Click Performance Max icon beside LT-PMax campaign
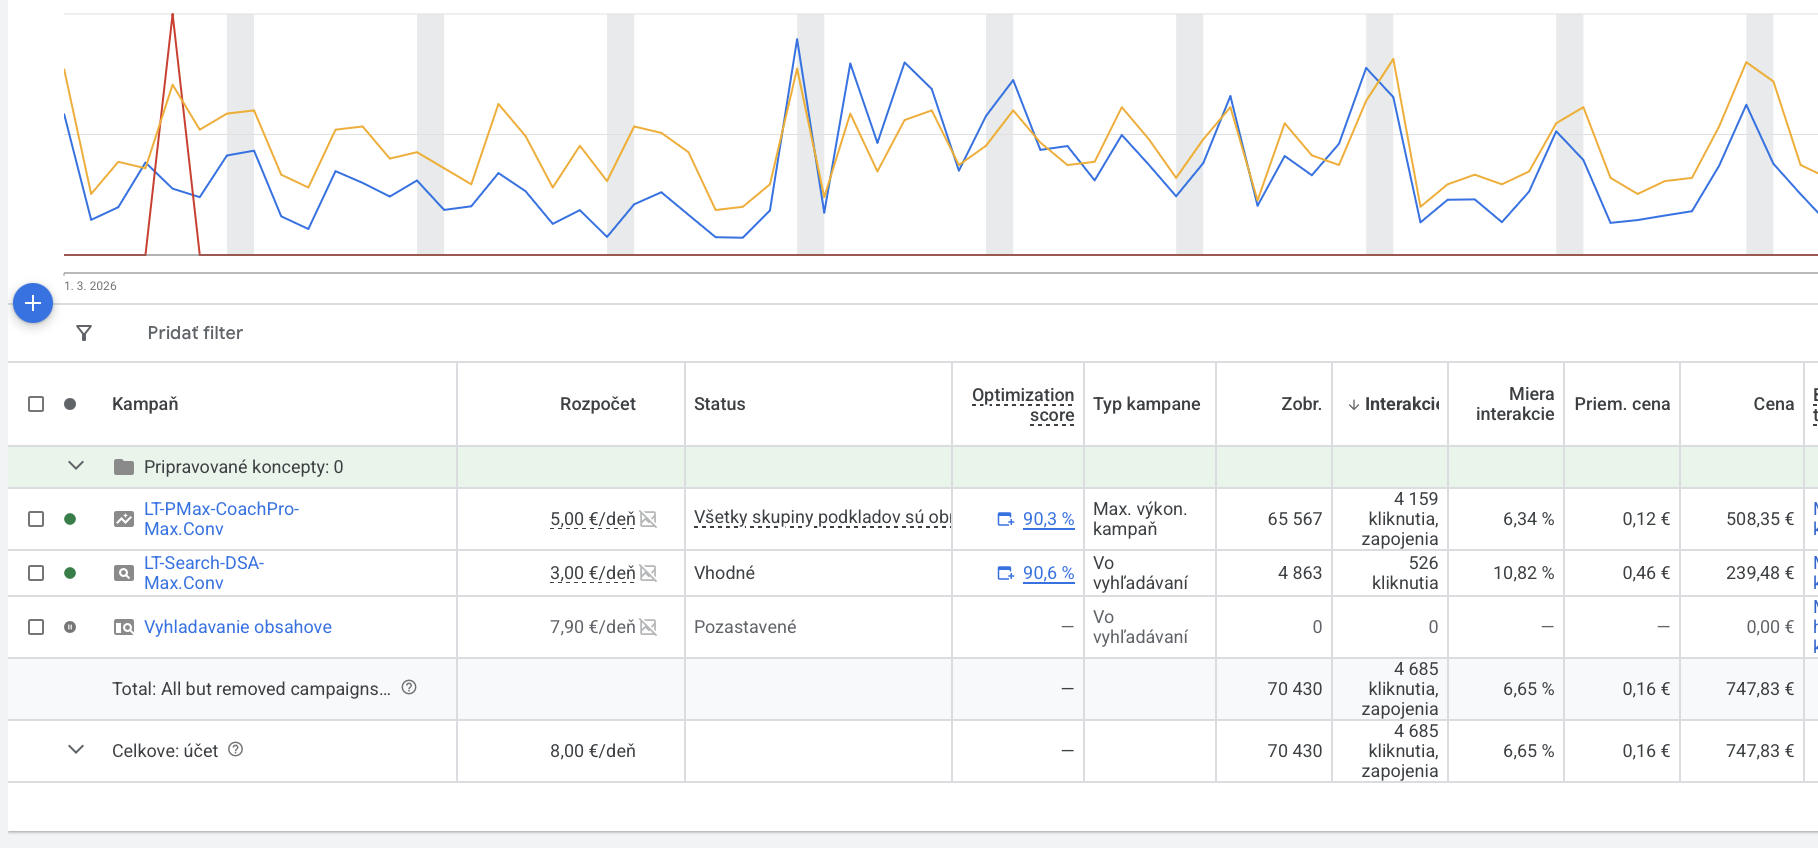 (x=124, y=519)
